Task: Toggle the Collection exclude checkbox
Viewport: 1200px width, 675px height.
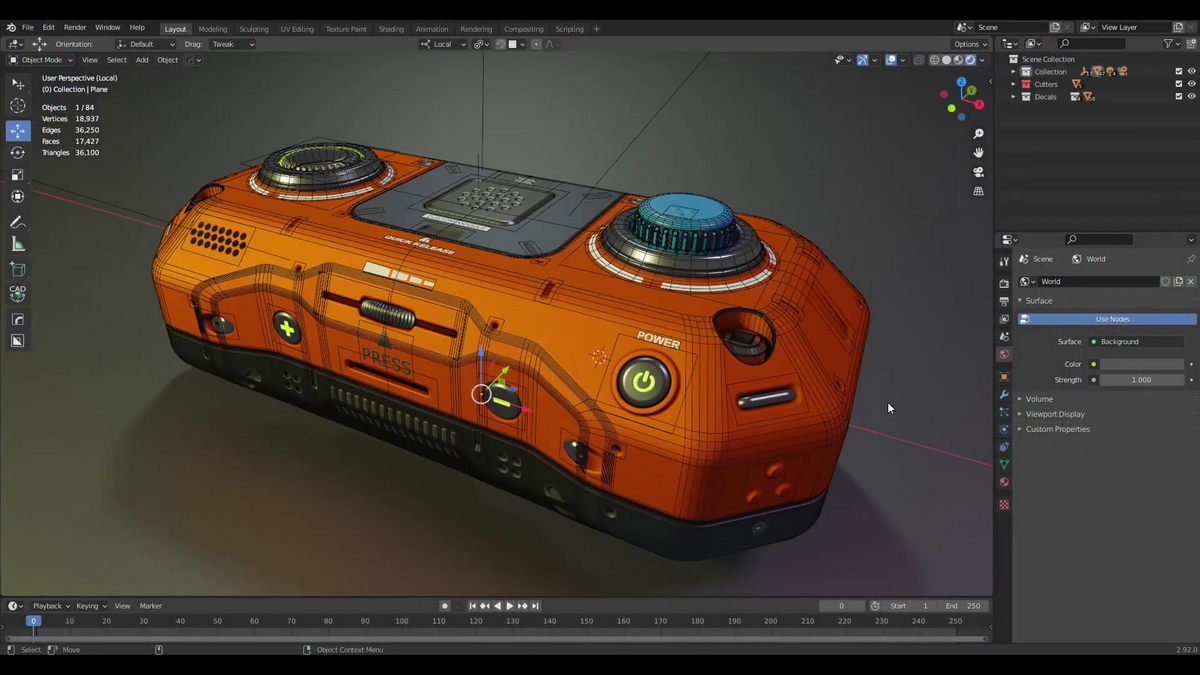Action: coord(1178,72)
